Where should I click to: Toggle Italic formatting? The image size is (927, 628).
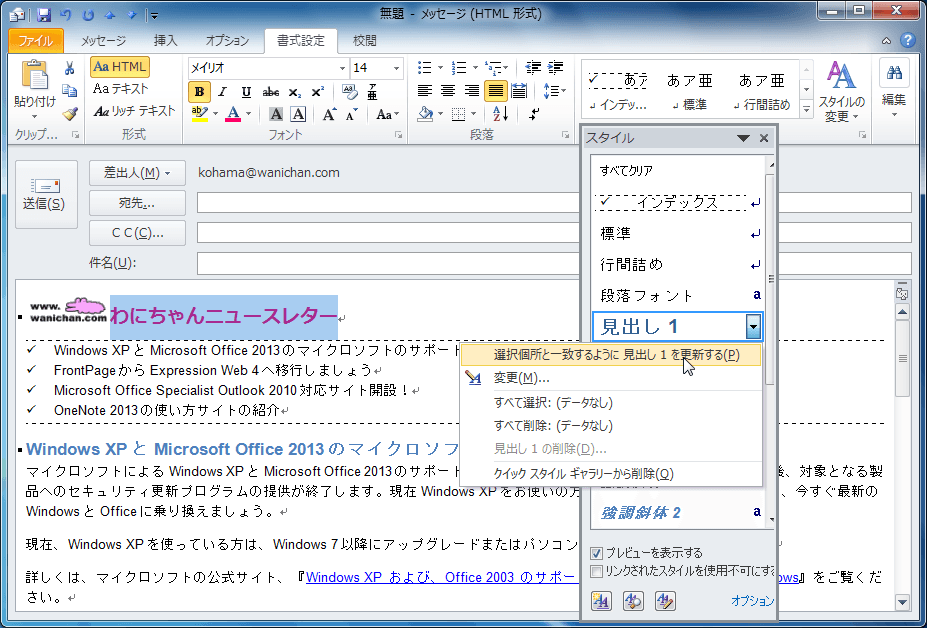point(222,92)
